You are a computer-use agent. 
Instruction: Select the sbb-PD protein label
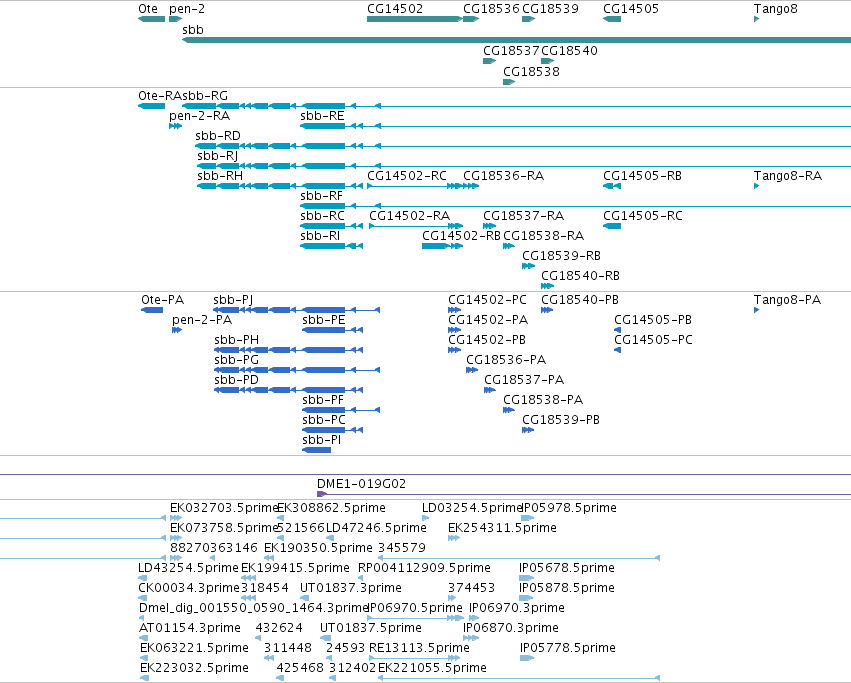236,381
